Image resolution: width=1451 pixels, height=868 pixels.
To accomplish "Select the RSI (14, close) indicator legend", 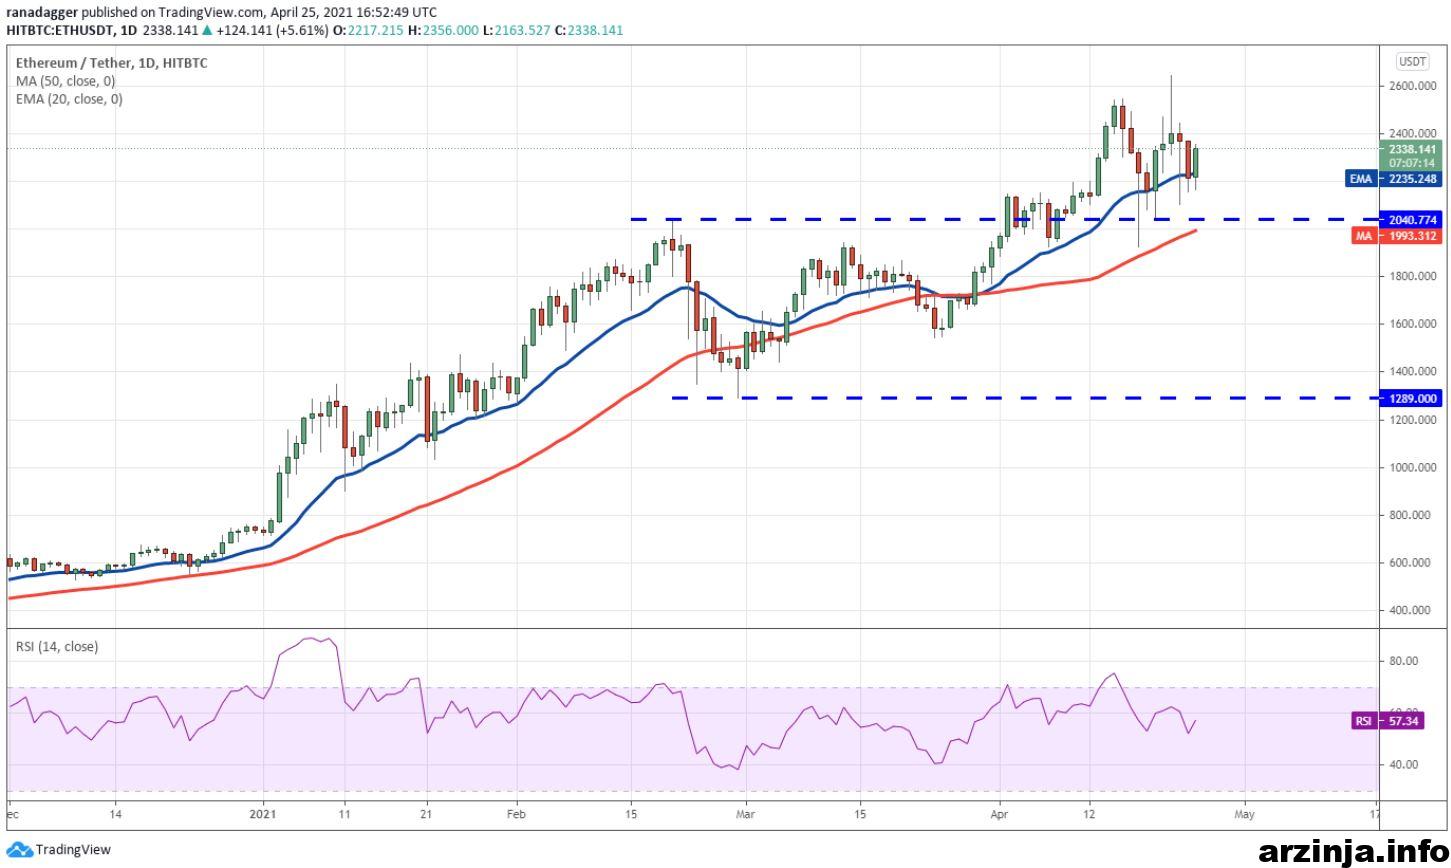I will click(57, 647).
